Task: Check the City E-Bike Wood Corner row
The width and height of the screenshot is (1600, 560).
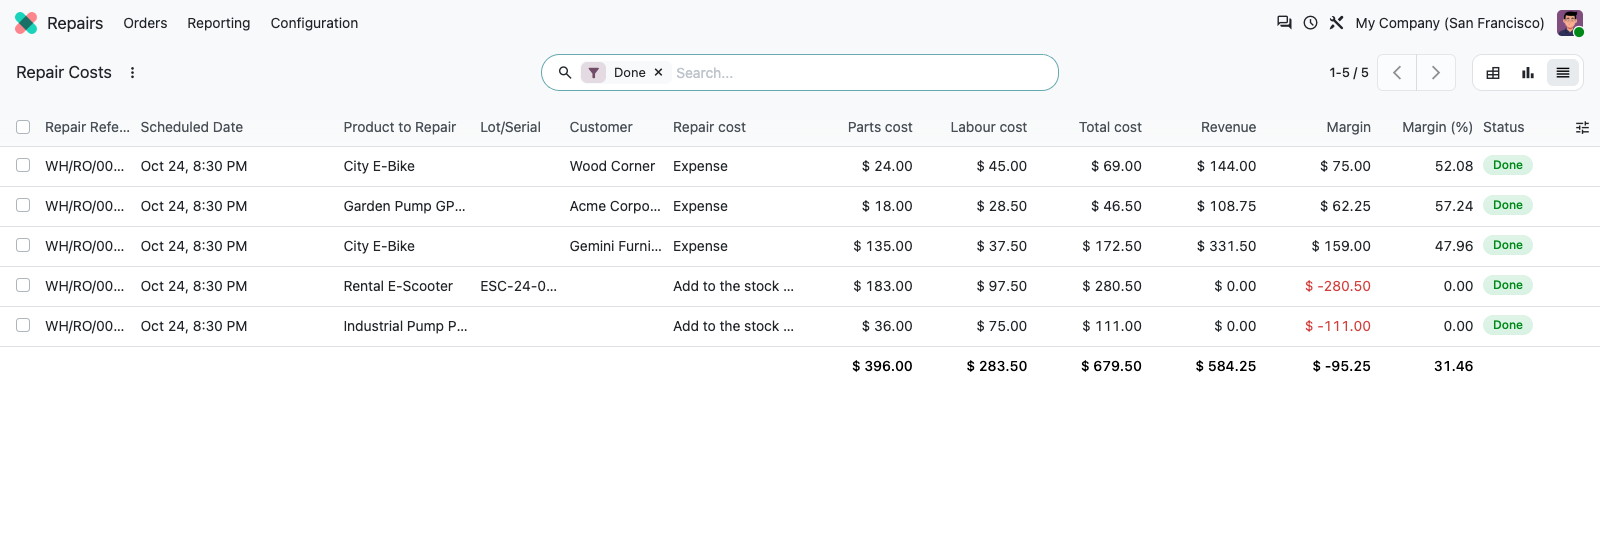Action: click(x=23, y=165)
